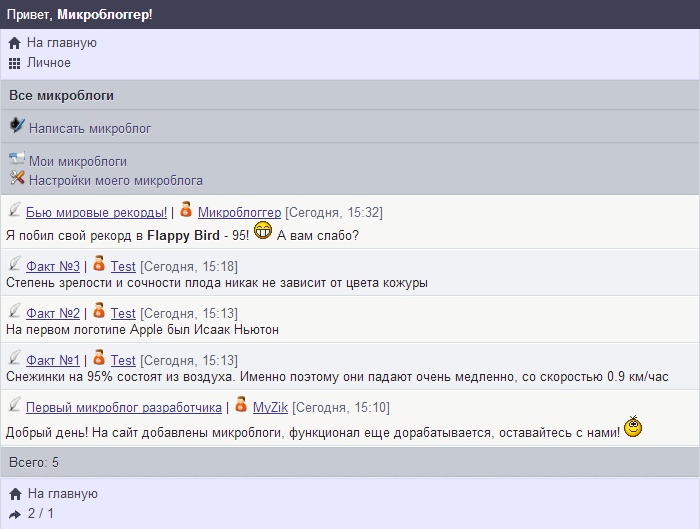Click the timestamp "[Сегодня, 15:18]"
The width and height of the screenshot is (700, 529).
point(189,267)
